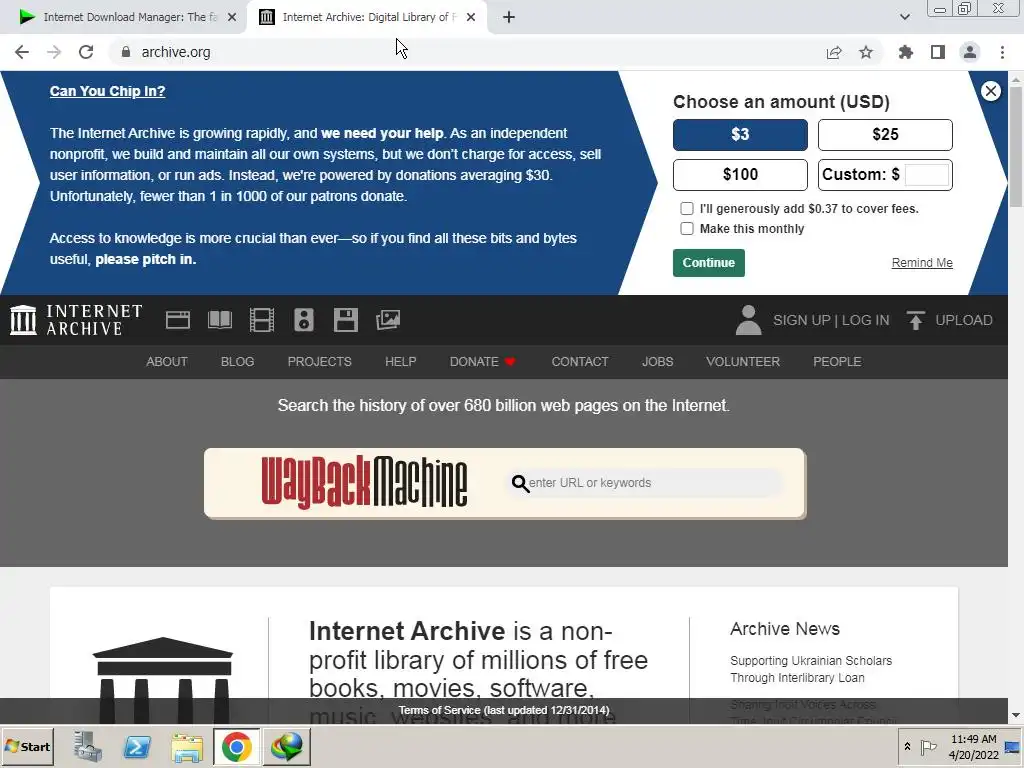
Task: Open Internet Download Manager taskbar icon
Action: 286,746
